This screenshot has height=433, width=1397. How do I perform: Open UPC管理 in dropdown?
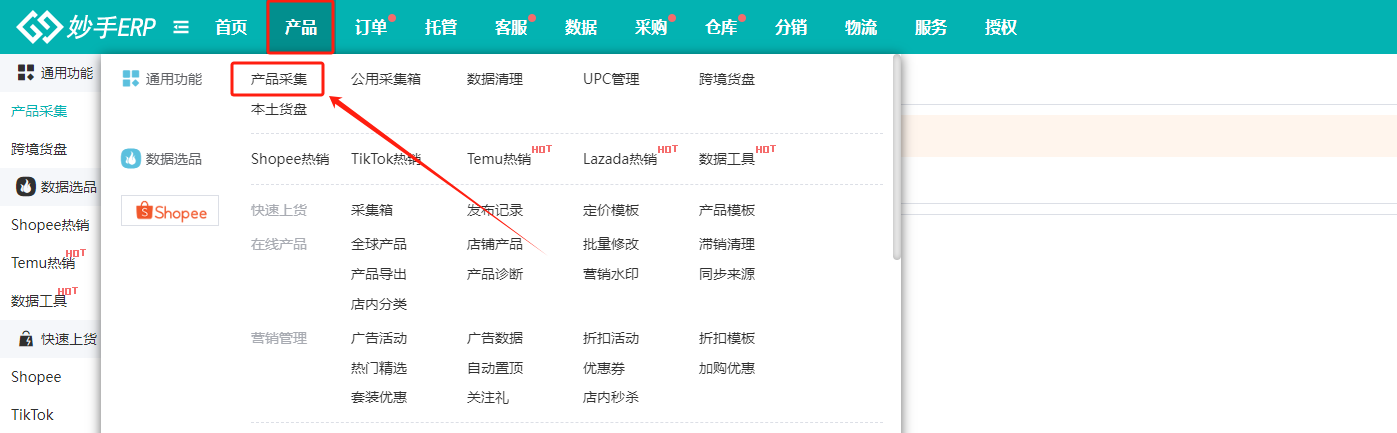click(611, 79)
